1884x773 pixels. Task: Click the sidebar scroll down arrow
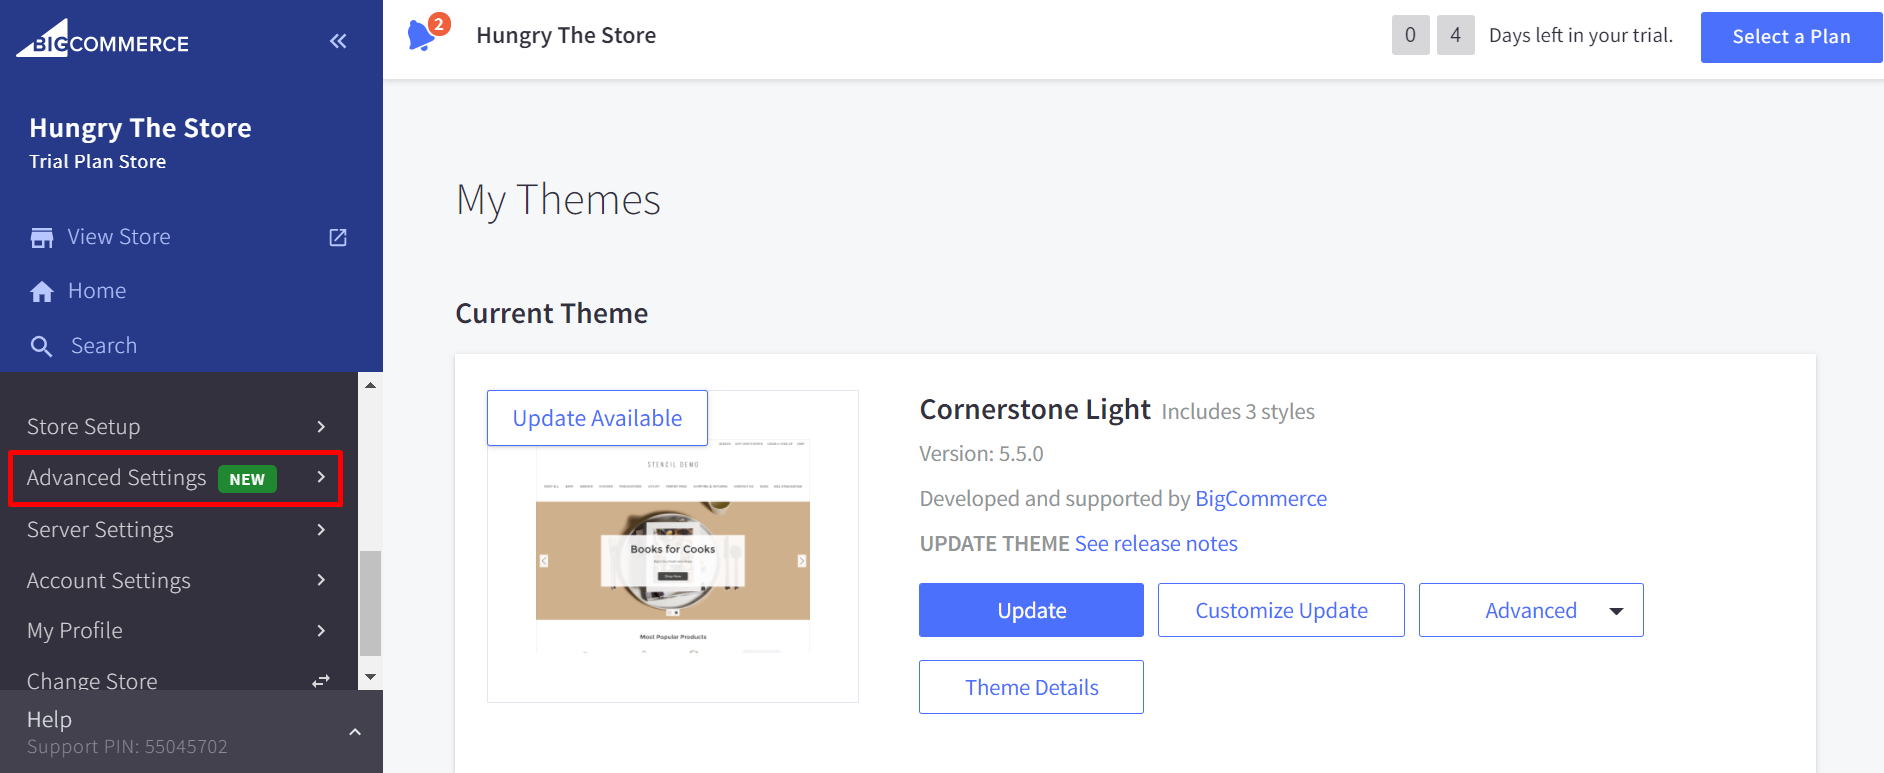[371, 677]
